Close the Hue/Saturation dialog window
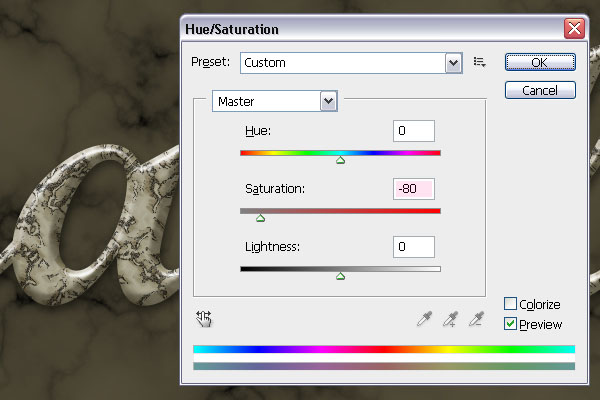600x400 pixels. (574, 28)
